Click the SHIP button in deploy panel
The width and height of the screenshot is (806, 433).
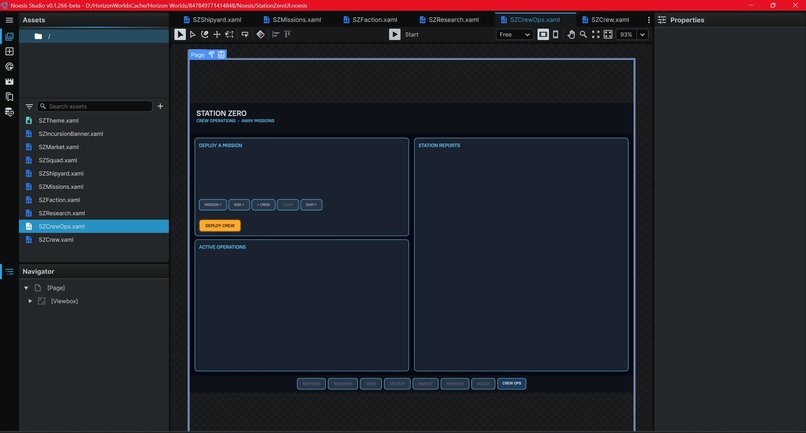pos(312,205)
